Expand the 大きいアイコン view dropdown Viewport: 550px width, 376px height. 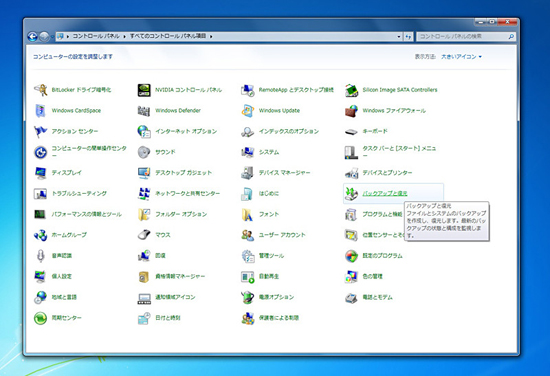(x=461, y=56)
